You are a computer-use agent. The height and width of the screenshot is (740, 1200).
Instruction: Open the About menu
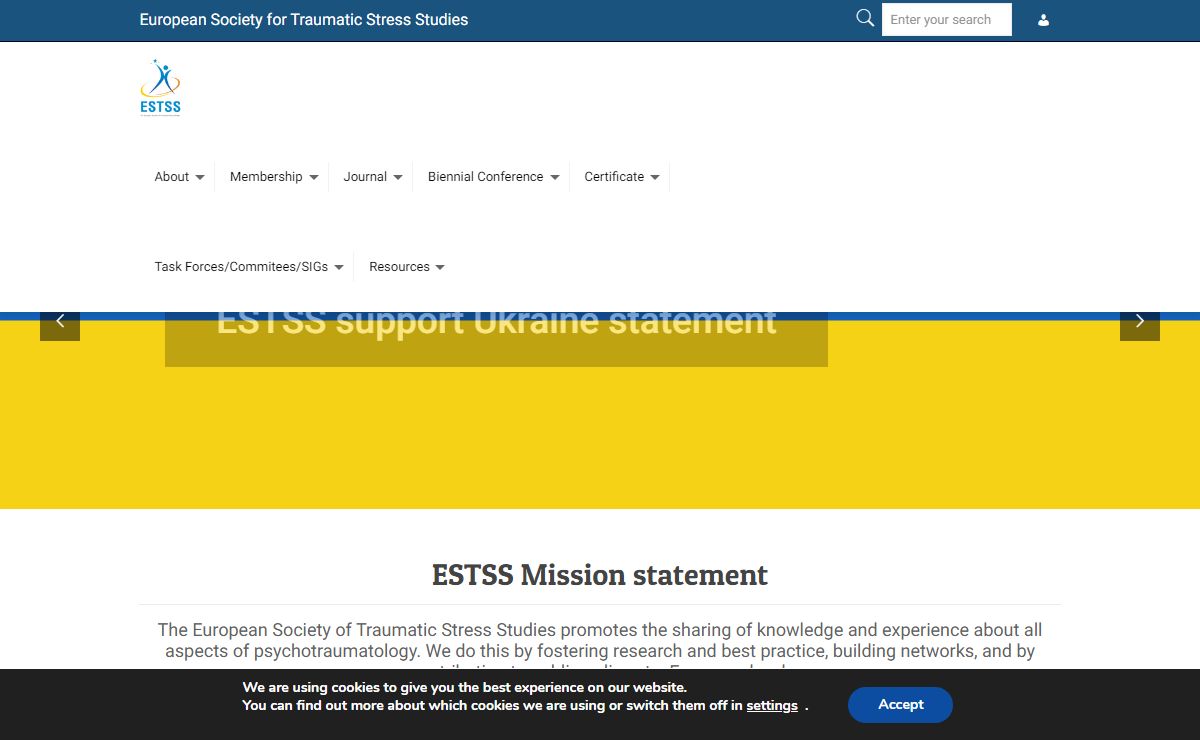171,177
